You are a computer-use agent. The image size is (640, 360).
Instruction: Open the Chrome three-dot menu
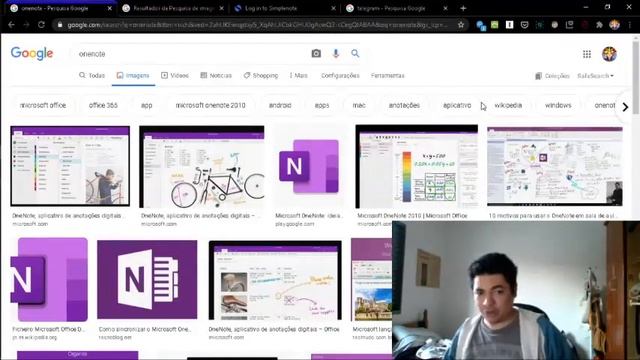coord(629,25)
